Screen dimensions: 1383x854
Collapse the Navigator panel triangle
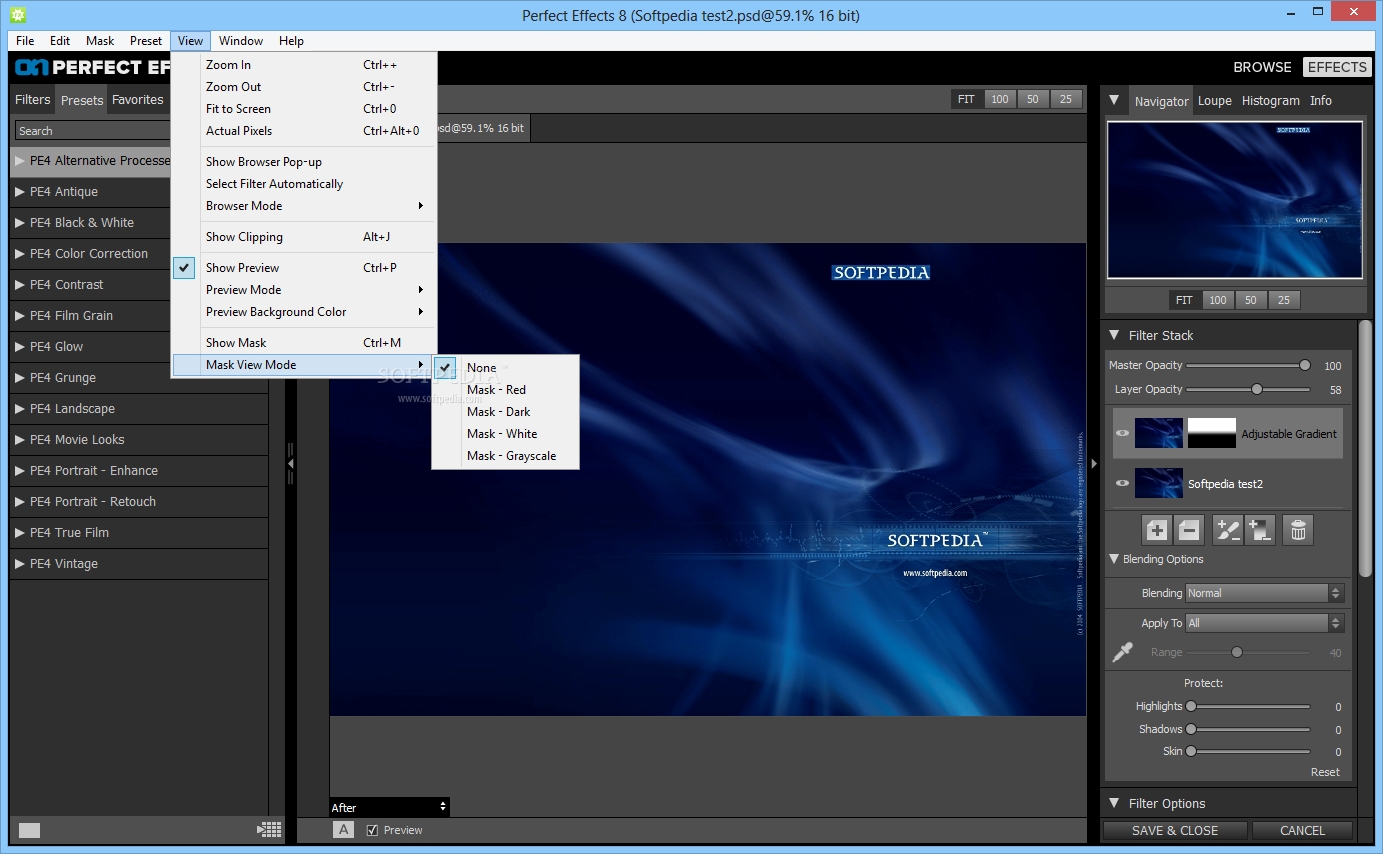click(1114, 101)
